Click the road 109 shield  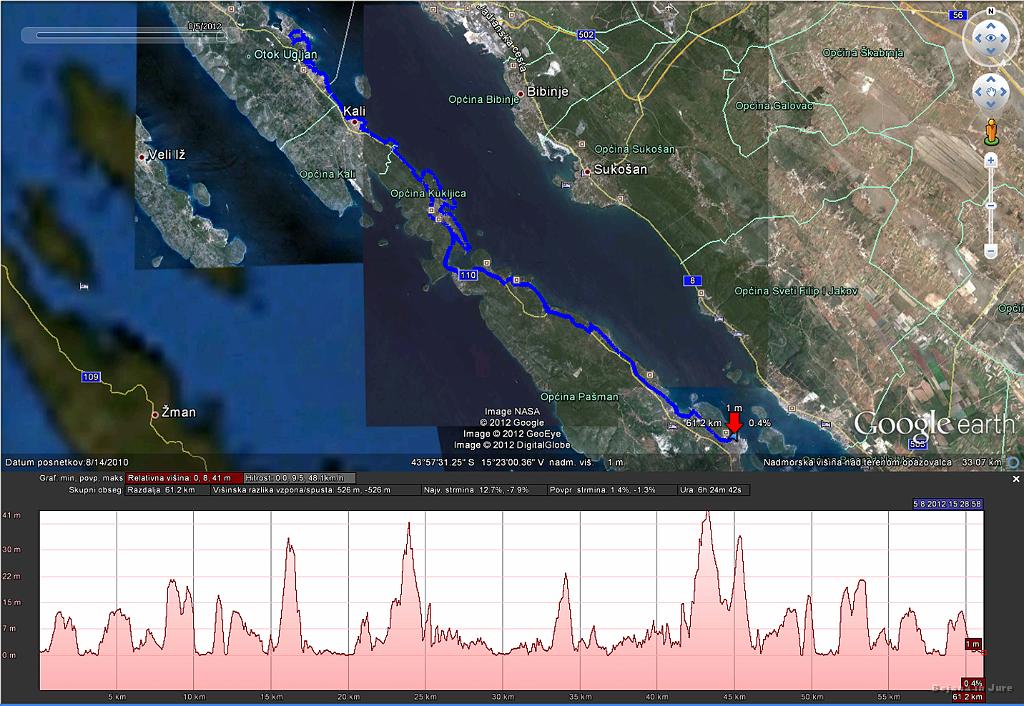coord(91,377)
